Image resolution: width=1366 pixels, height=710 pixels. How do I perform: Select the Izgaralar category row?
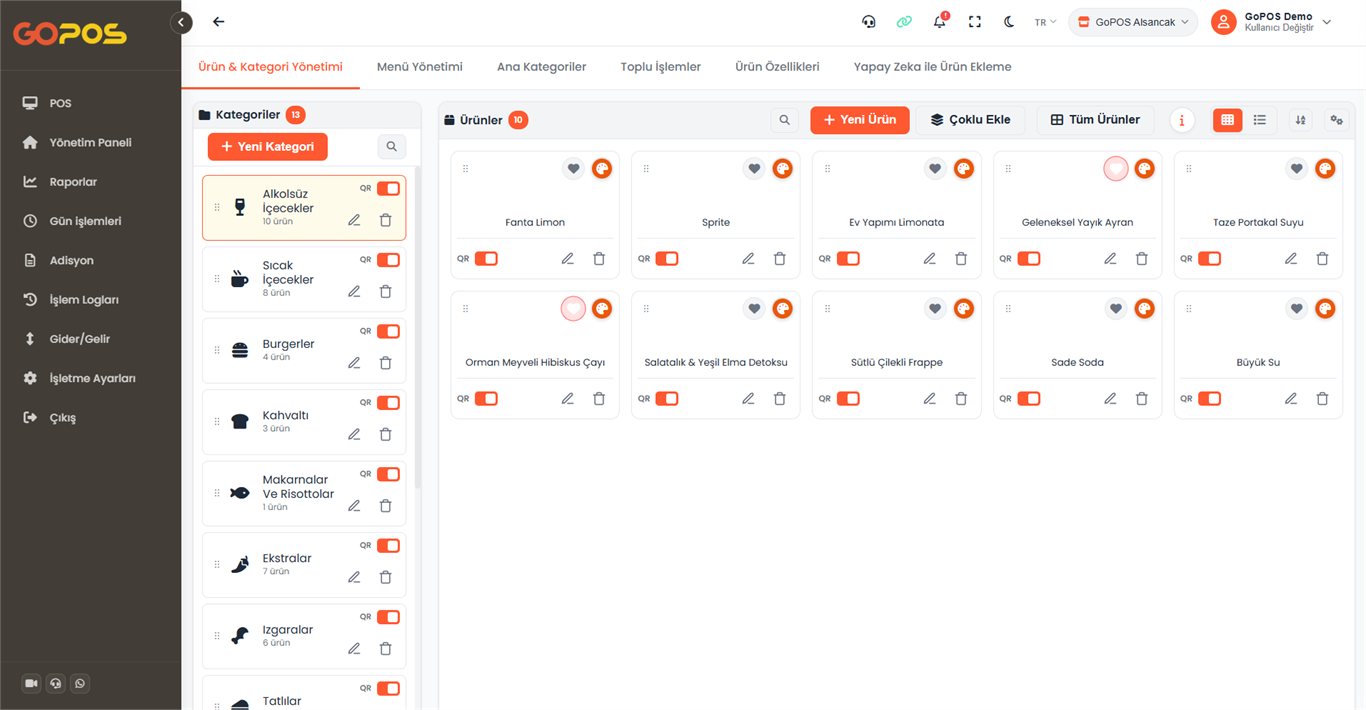[x=304, y=636]
